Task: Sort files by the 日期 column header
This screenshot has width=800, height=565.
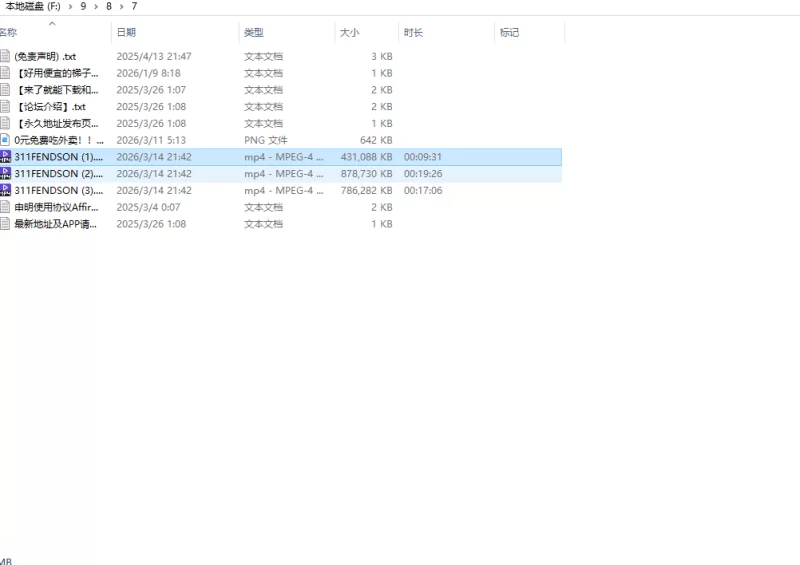Action: [175, 33]
